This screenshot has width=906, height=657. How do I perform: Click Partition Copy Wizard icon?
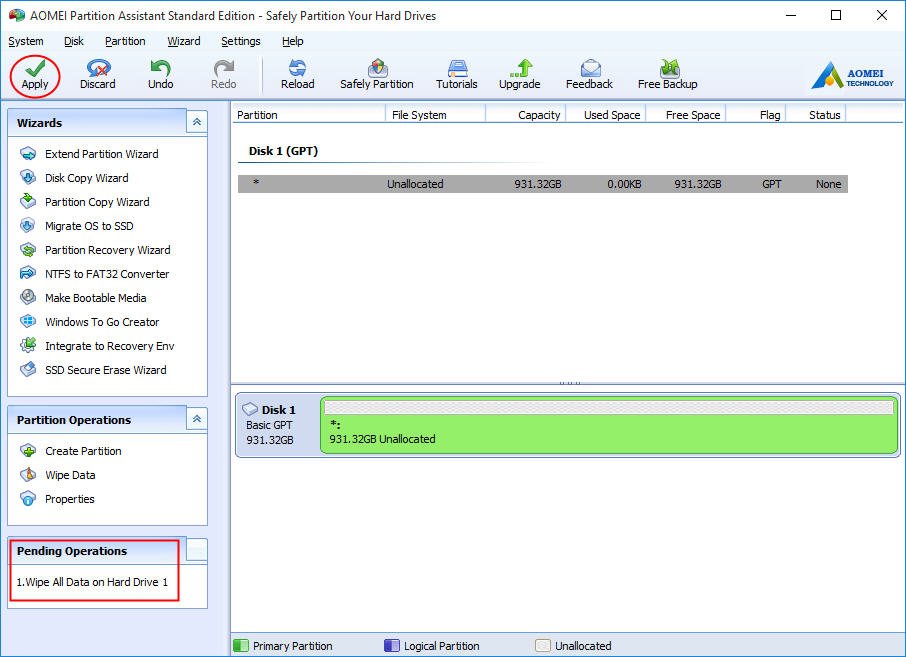click(28, 202)
